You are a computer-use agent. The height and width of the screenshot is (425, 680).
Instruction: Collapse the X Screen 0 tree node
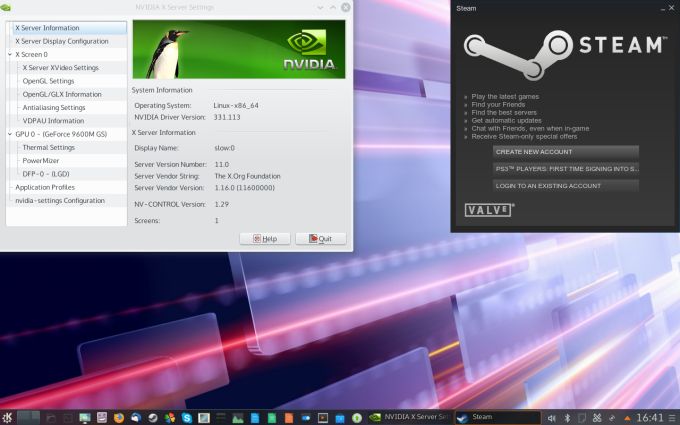pos(10,55)
